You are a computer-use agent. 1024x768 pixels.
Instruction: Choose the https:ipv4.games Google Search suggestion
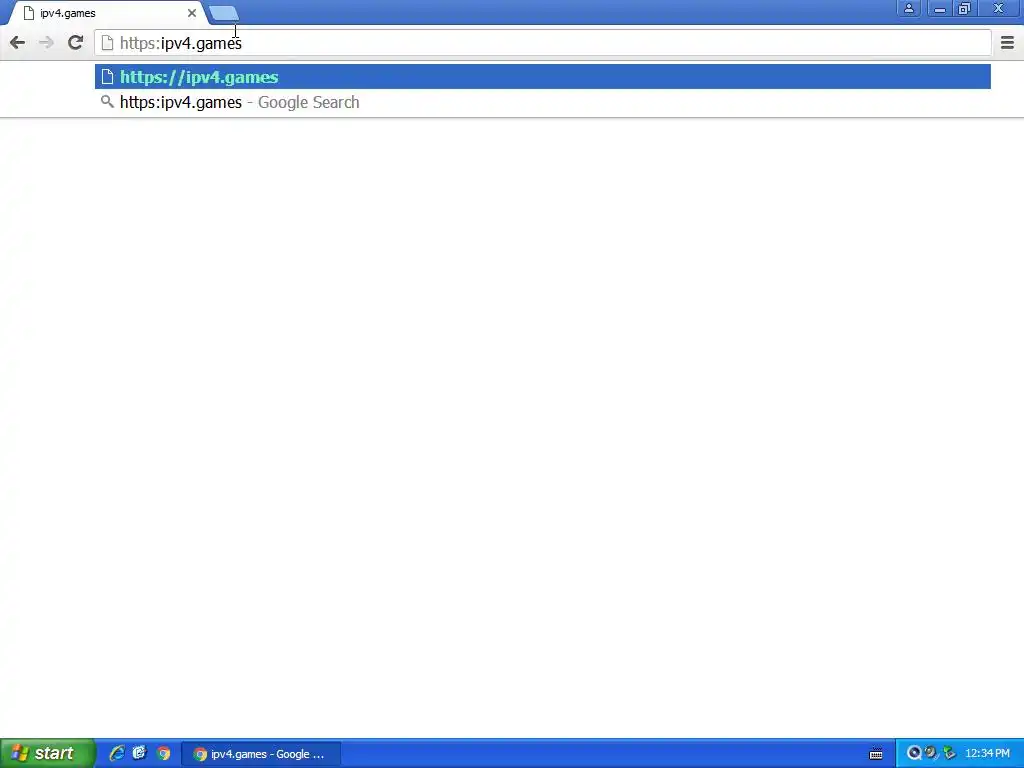tap(543, 103)
